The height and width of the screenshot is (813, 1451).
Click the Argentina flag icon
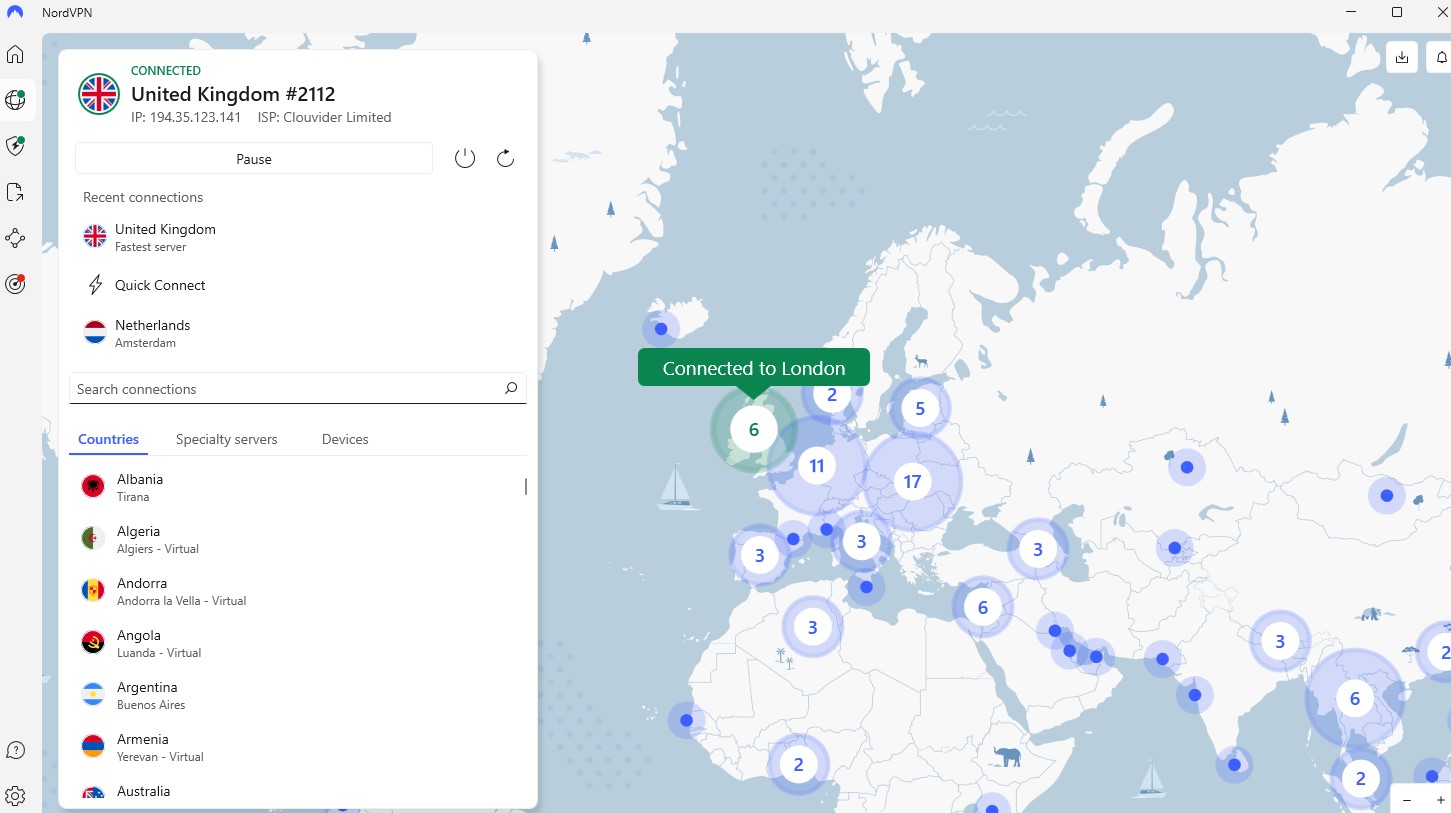coord(93,695)
